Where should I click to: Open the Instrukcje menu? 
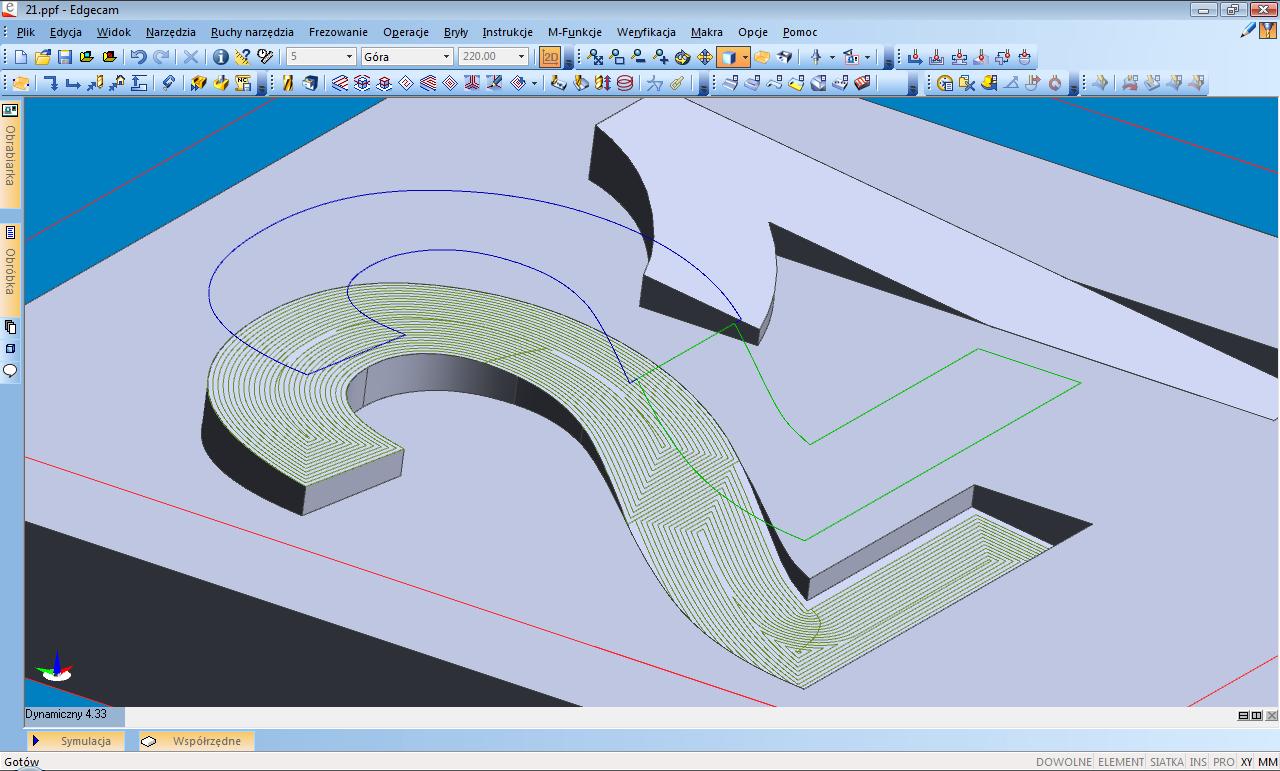(x=508, y=32)
